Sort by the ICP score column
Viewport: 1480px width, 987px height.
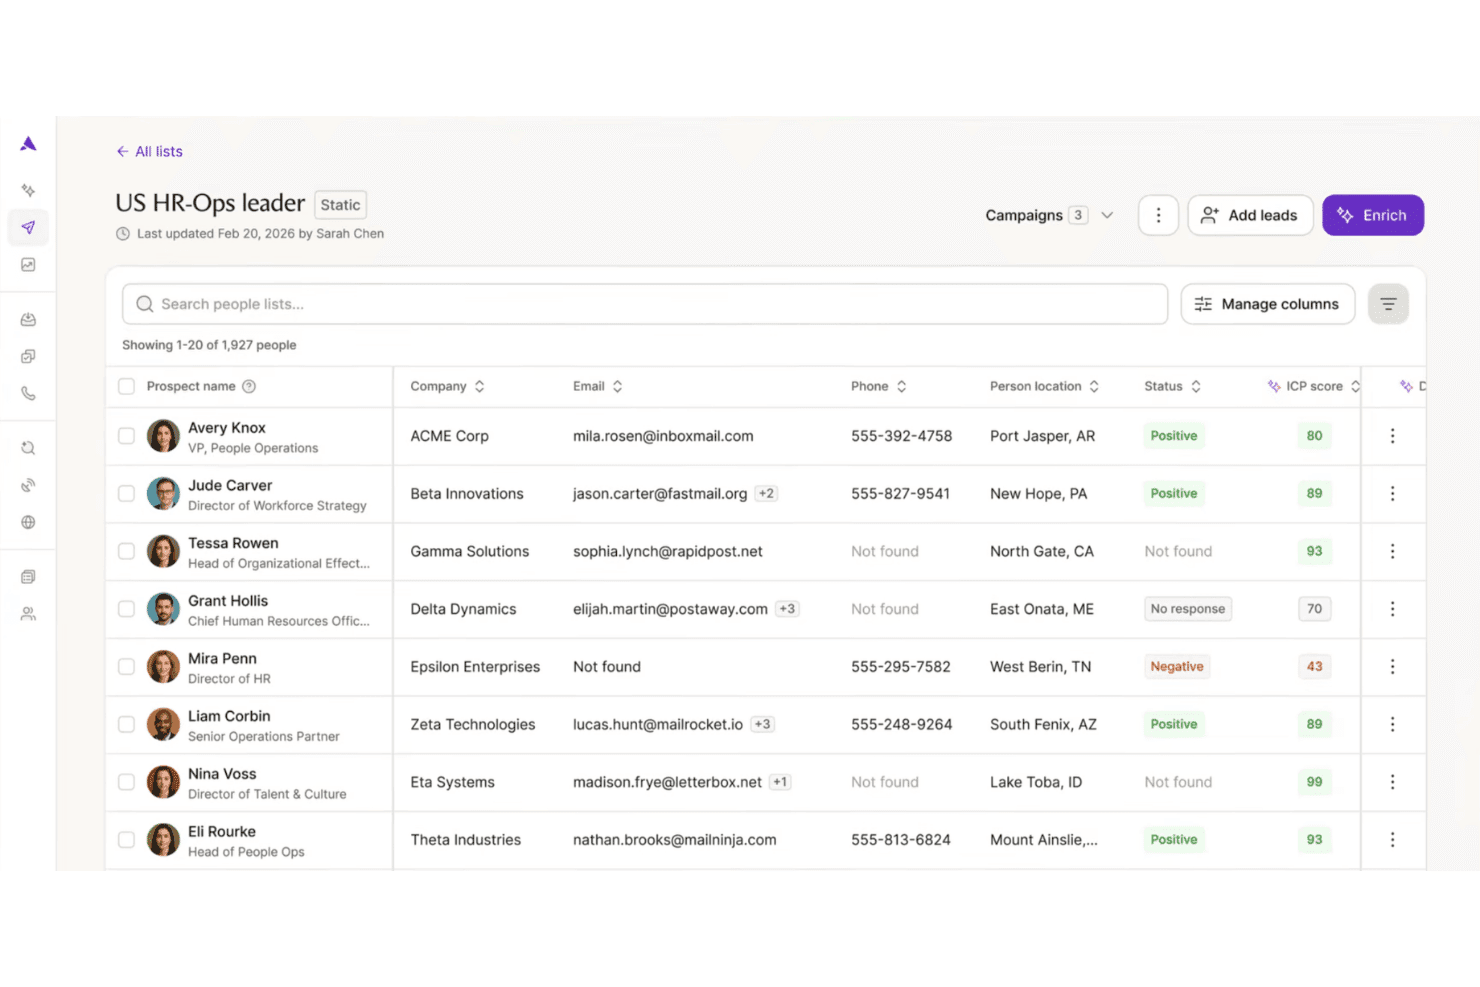tap(1314, 387)
